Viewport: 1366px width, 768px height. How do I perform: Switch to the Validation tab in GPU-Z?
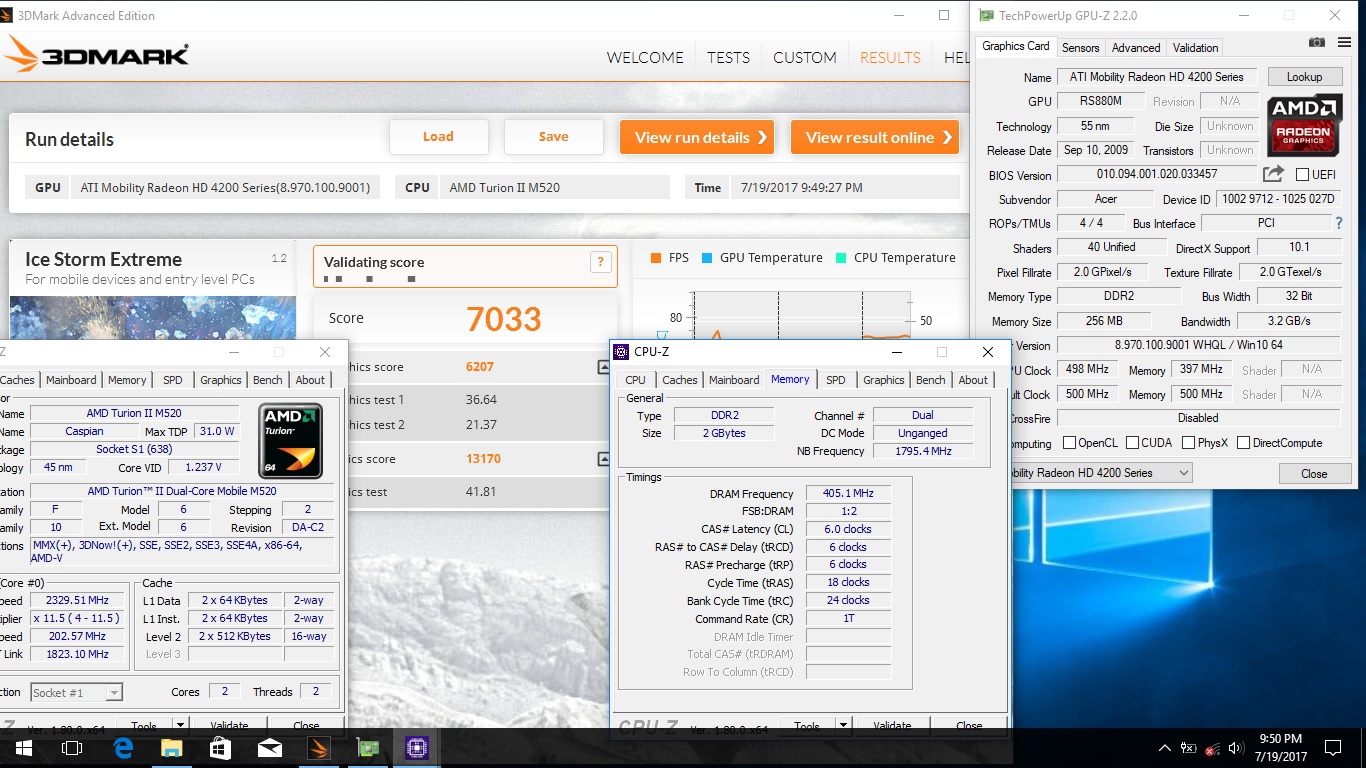[1195, 48]
